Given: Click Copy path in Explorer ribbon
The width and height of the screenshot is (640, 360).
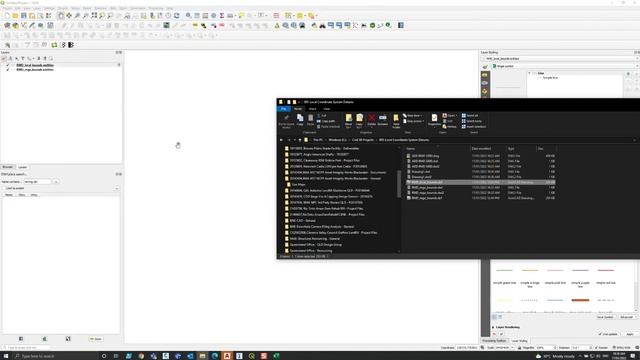Looking at the screenshot, I should coord(326,121).
